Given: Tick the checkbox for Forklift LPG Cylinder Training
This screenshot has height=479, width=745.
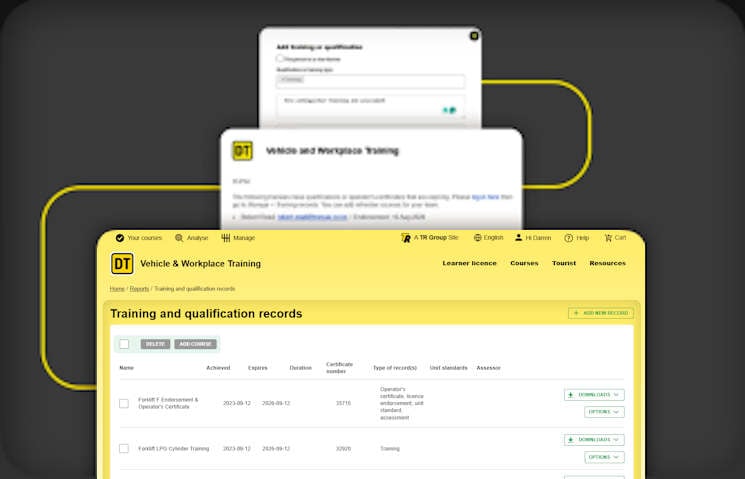Looking at the screenshot, I should coord(124,449).
